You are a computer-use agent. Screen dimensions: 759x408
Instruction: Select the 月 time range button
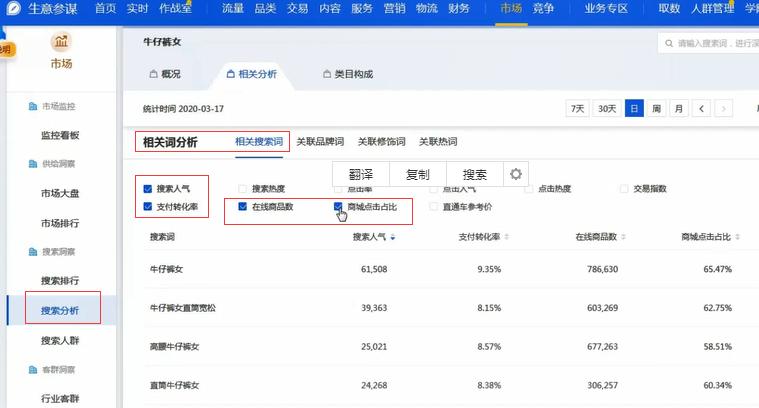(x=679, y=108)
